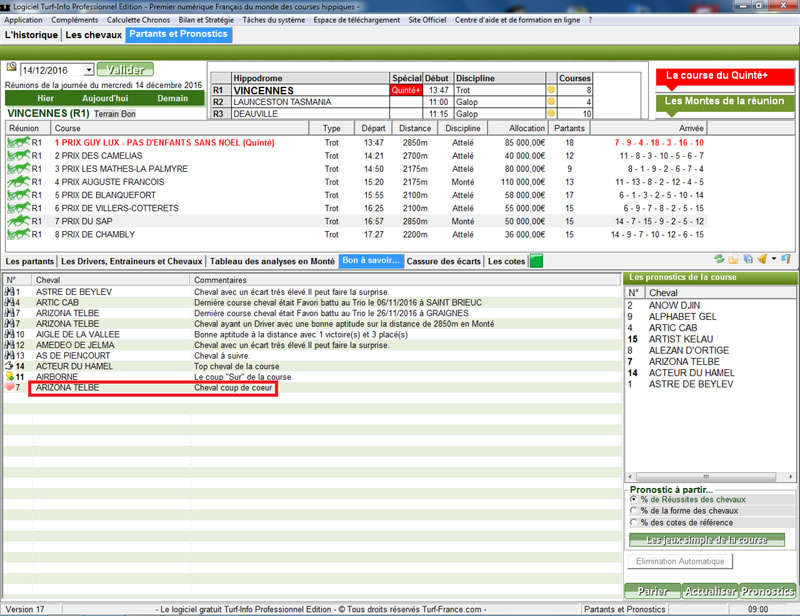Click the binoculars icon for Astre de Beylev
Viewport: 800px width, 616px height.
(10, 291)
